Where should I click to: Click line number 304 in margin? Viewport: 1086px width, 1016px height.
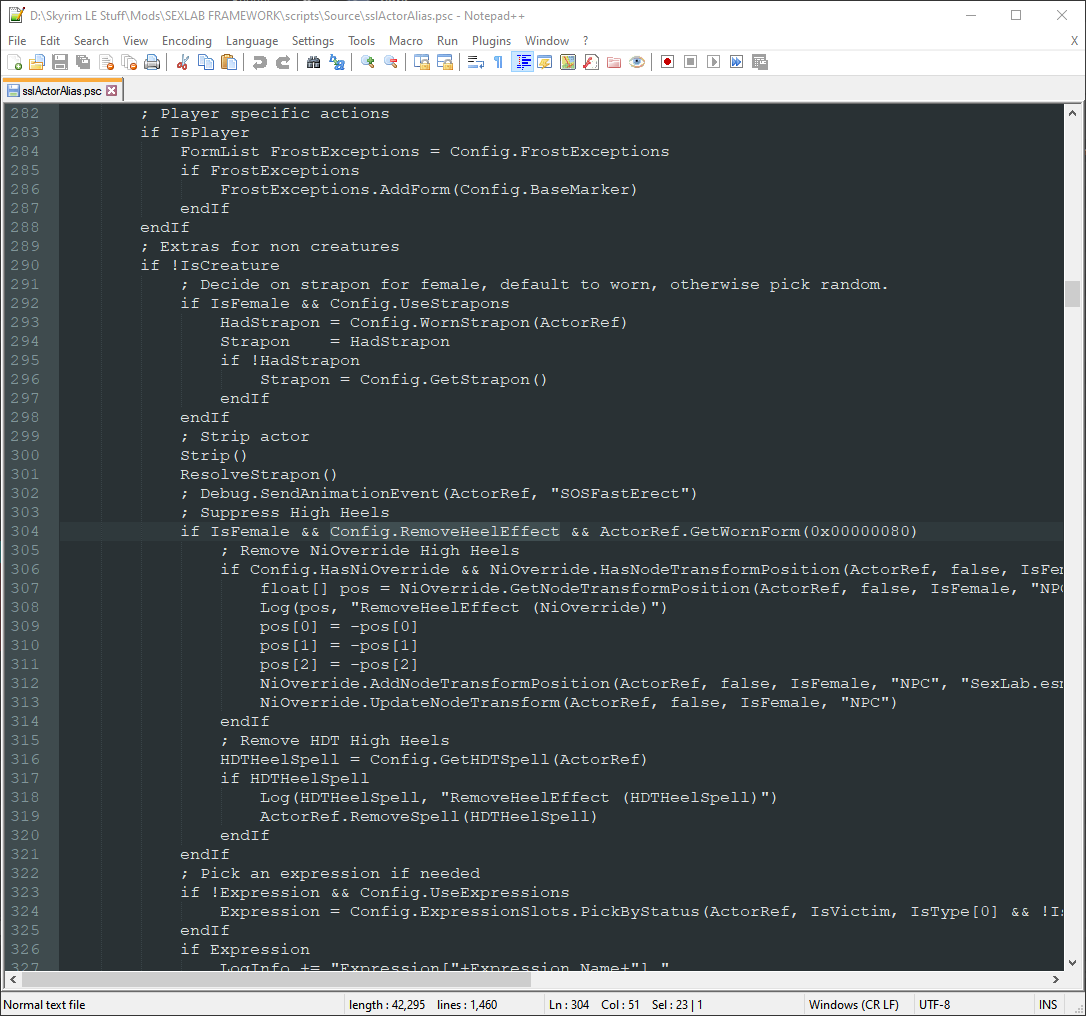(25, 531)
